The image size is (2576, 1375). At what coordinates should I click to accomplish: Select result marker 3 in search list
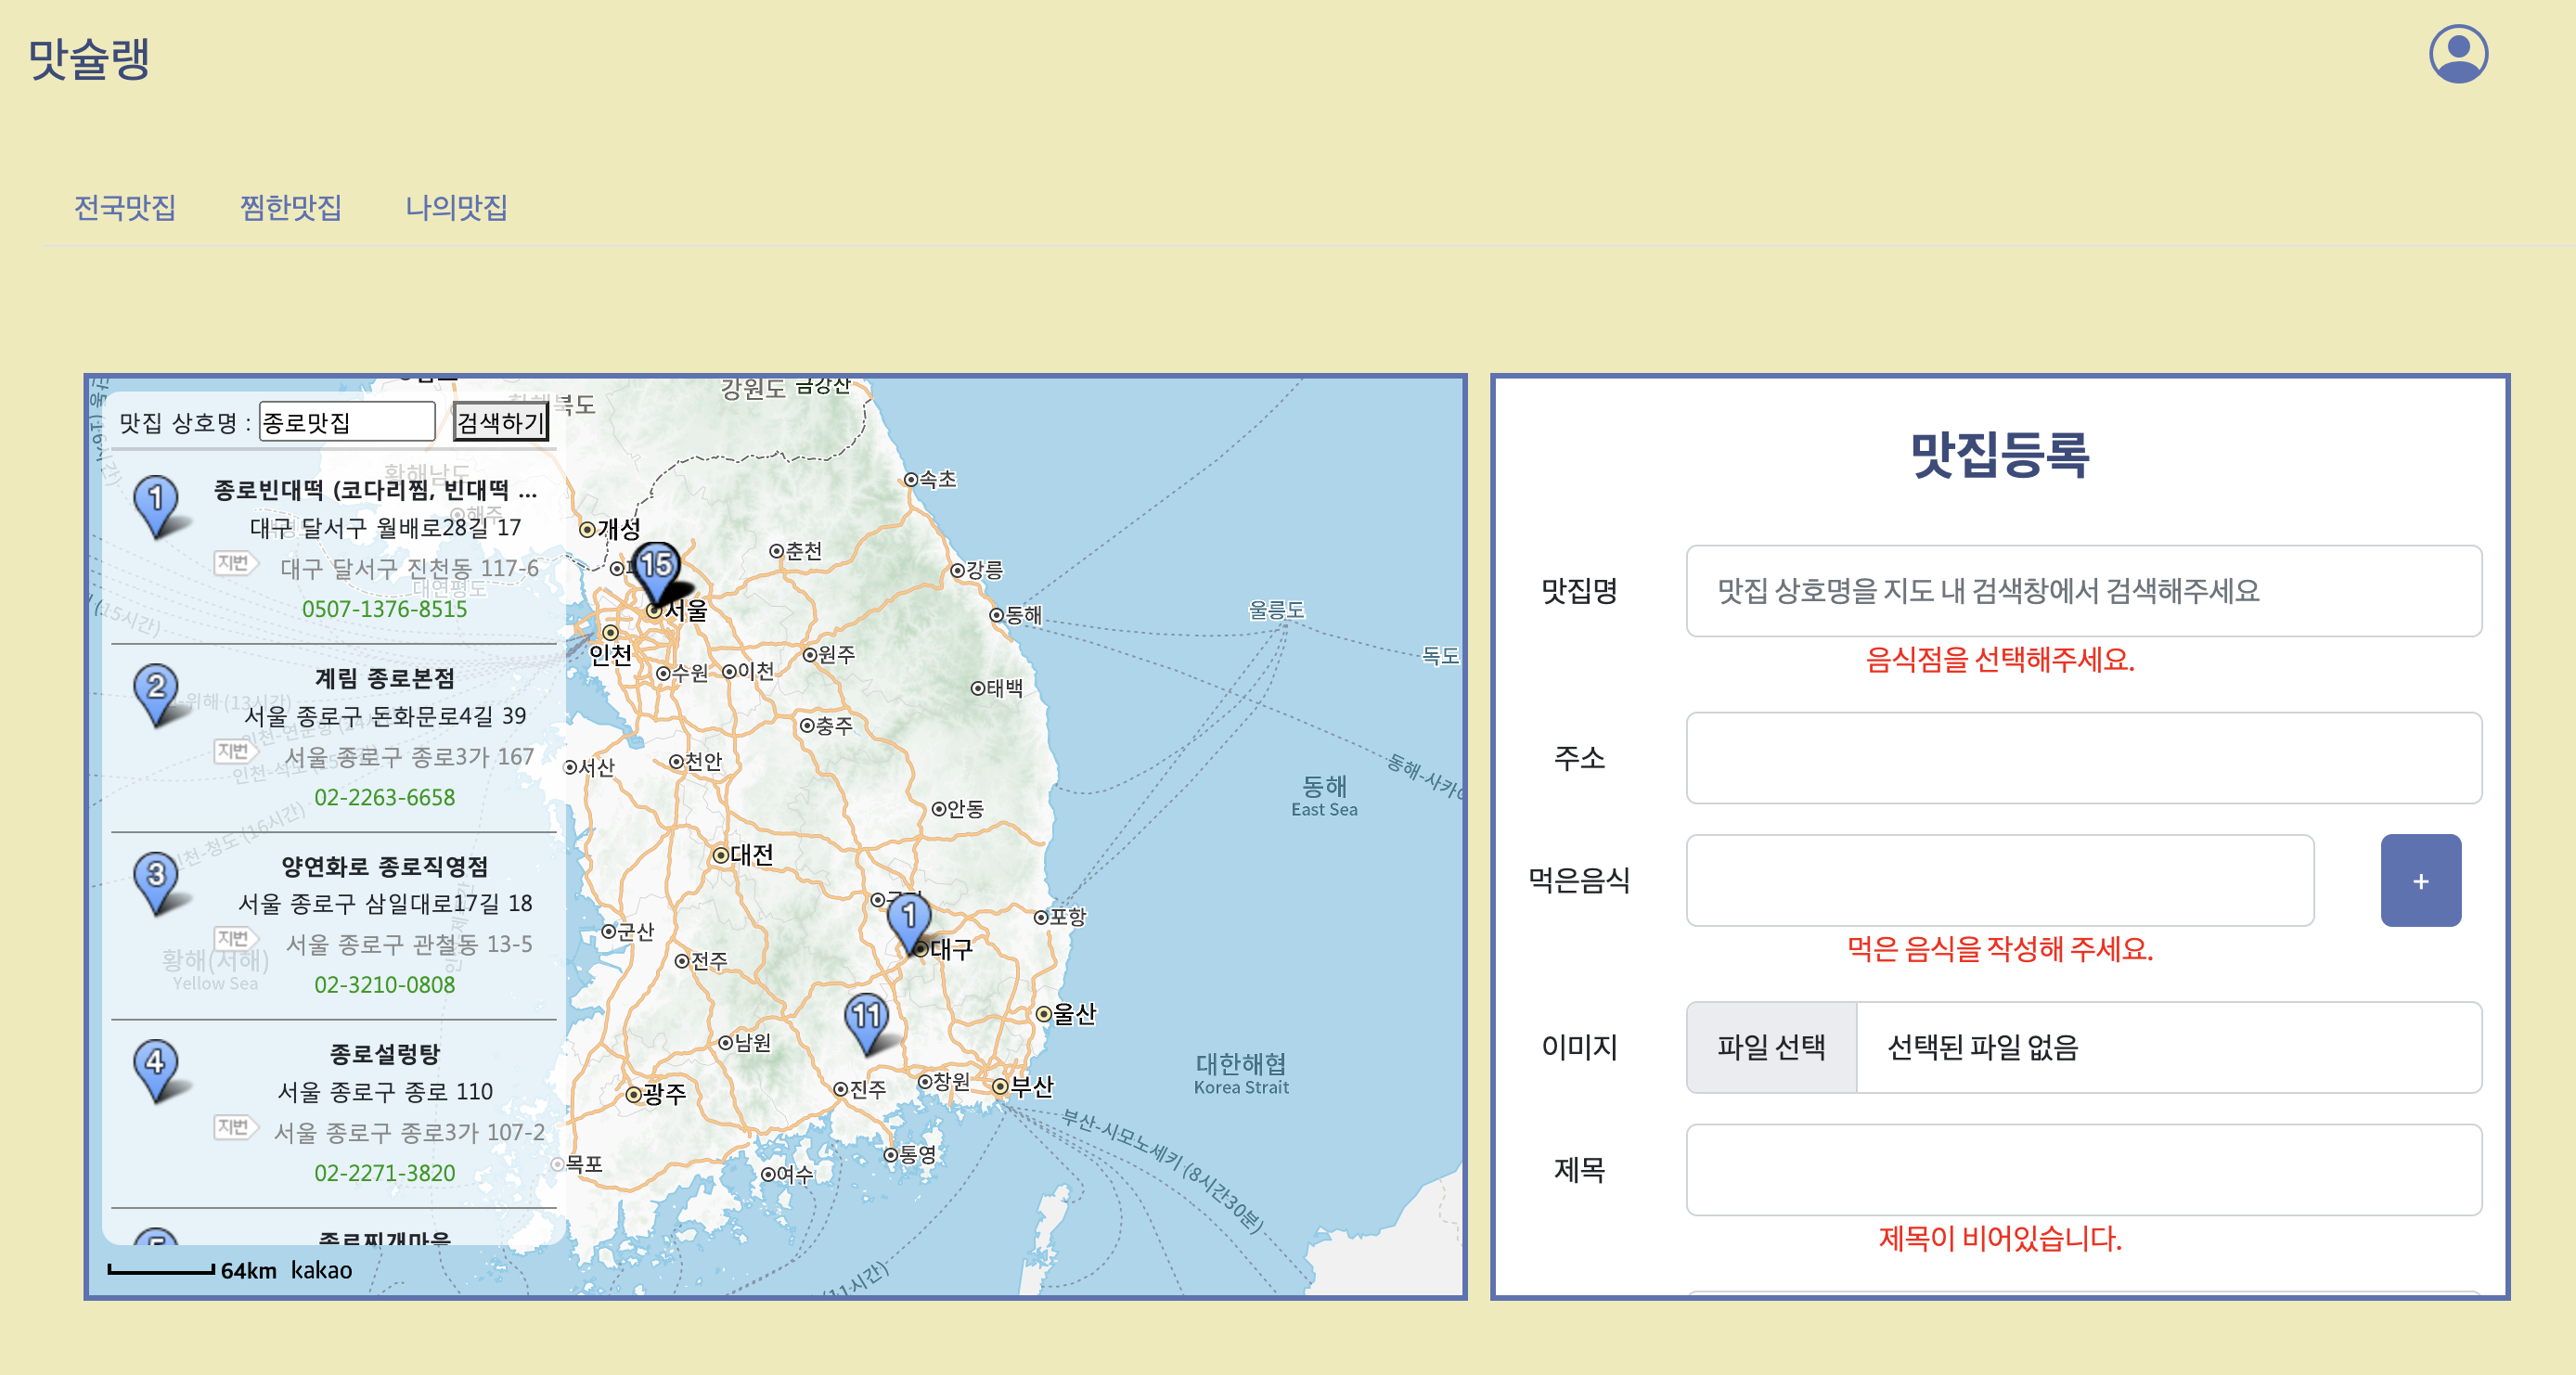pyautogui.click(x=155, y=878)
